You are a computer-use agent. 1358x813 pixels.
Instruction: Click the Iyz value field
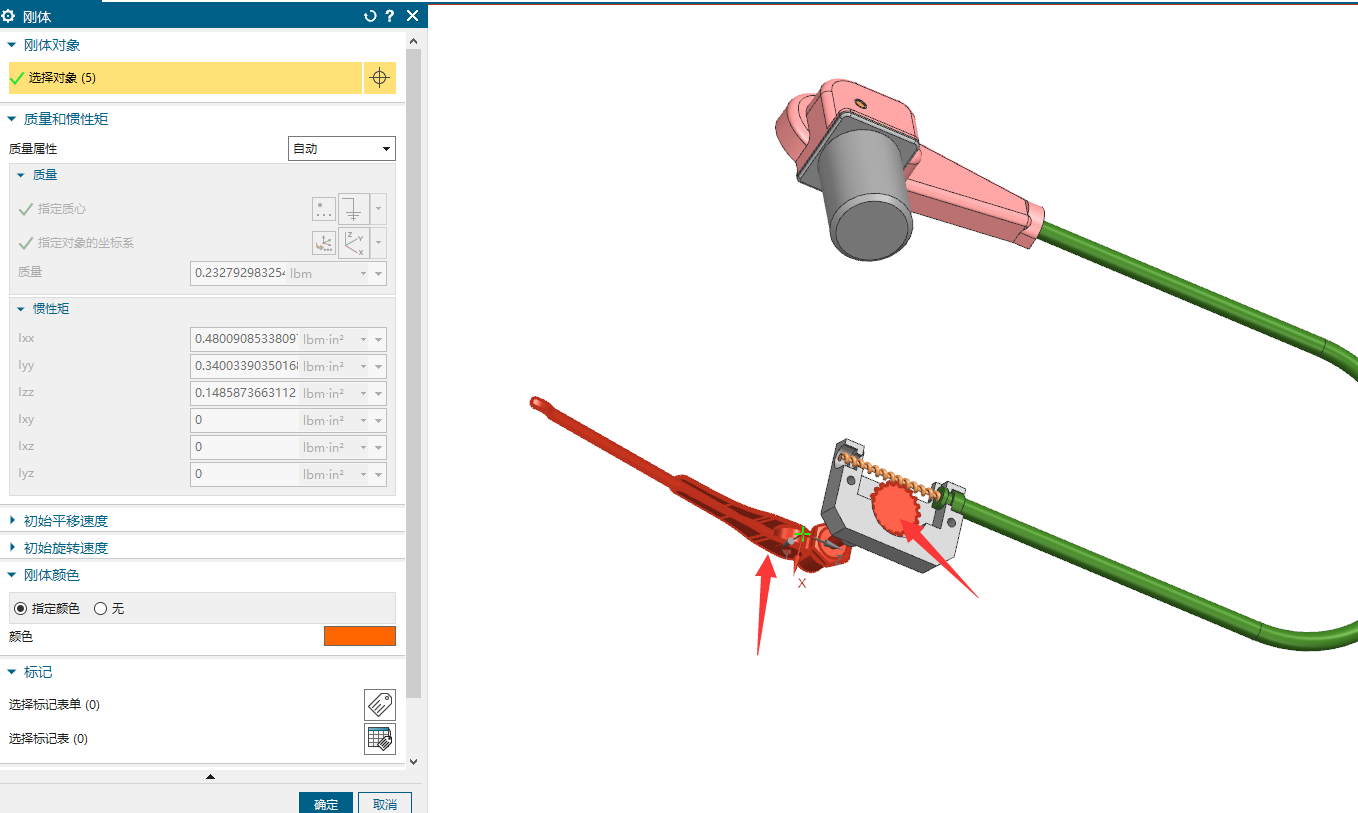click(x=245, y=474)
